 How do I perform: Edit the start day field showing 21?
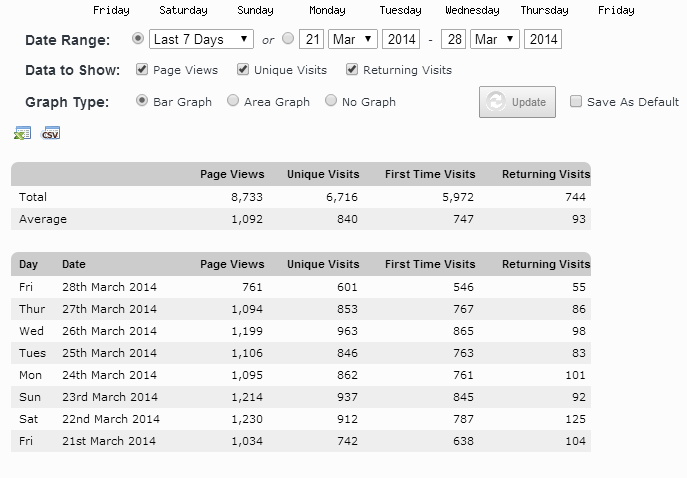312,39
